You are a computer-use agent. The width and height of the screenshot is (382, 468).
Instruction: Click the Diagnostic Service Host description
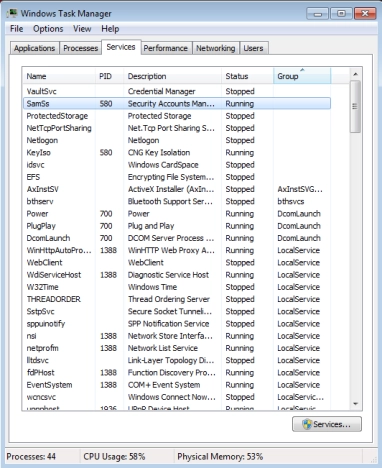[168, 275]
